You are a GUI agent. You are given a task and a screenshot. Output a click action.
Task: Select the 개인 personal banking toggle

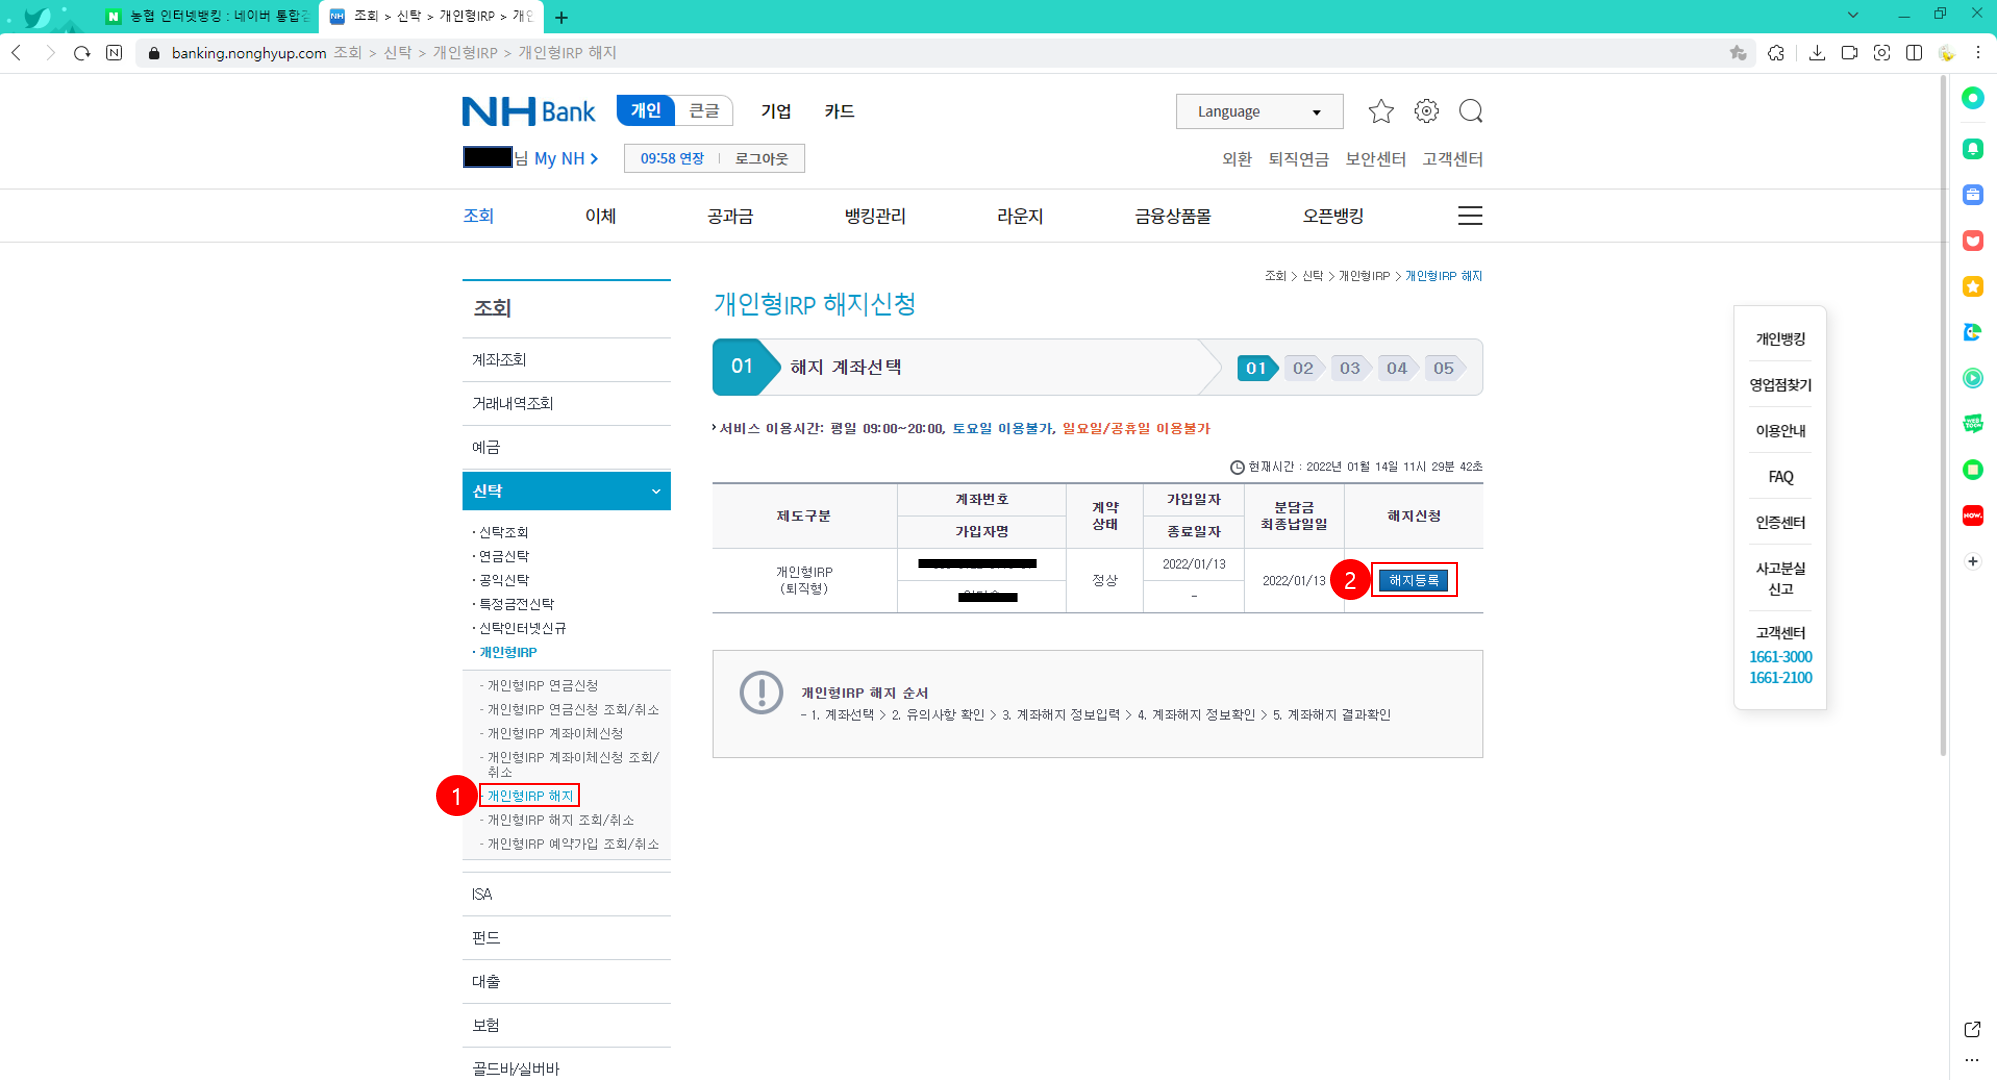646,111
